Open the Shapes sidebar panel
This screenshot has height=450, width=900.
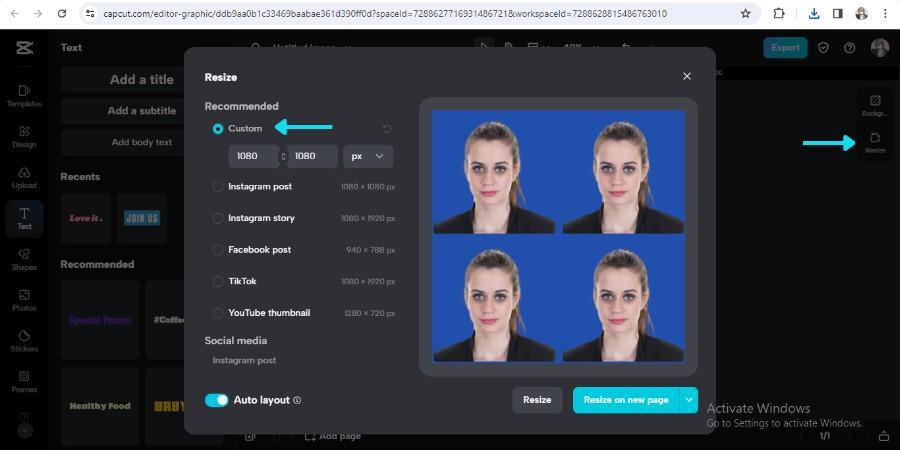coord(24,259)
